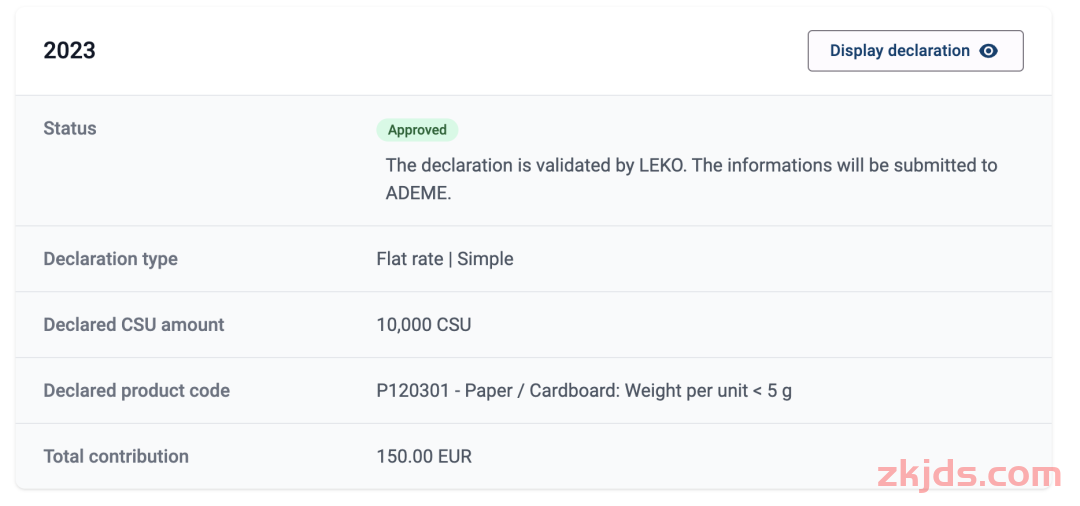Click the word LEKO in the status message
This screenshot has width=1080, height=506.
[x=661, y=166]
